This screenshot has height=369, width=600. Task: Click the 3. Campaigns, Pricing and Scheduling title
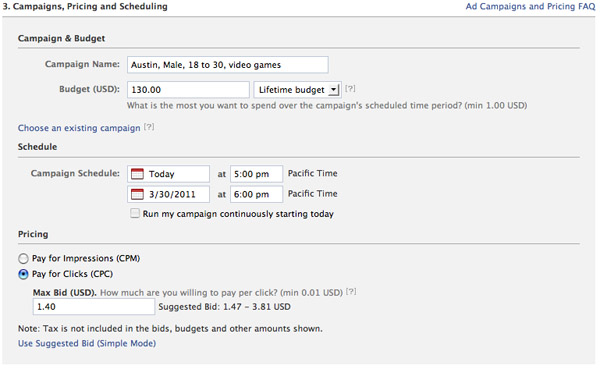tap(85, 7)
